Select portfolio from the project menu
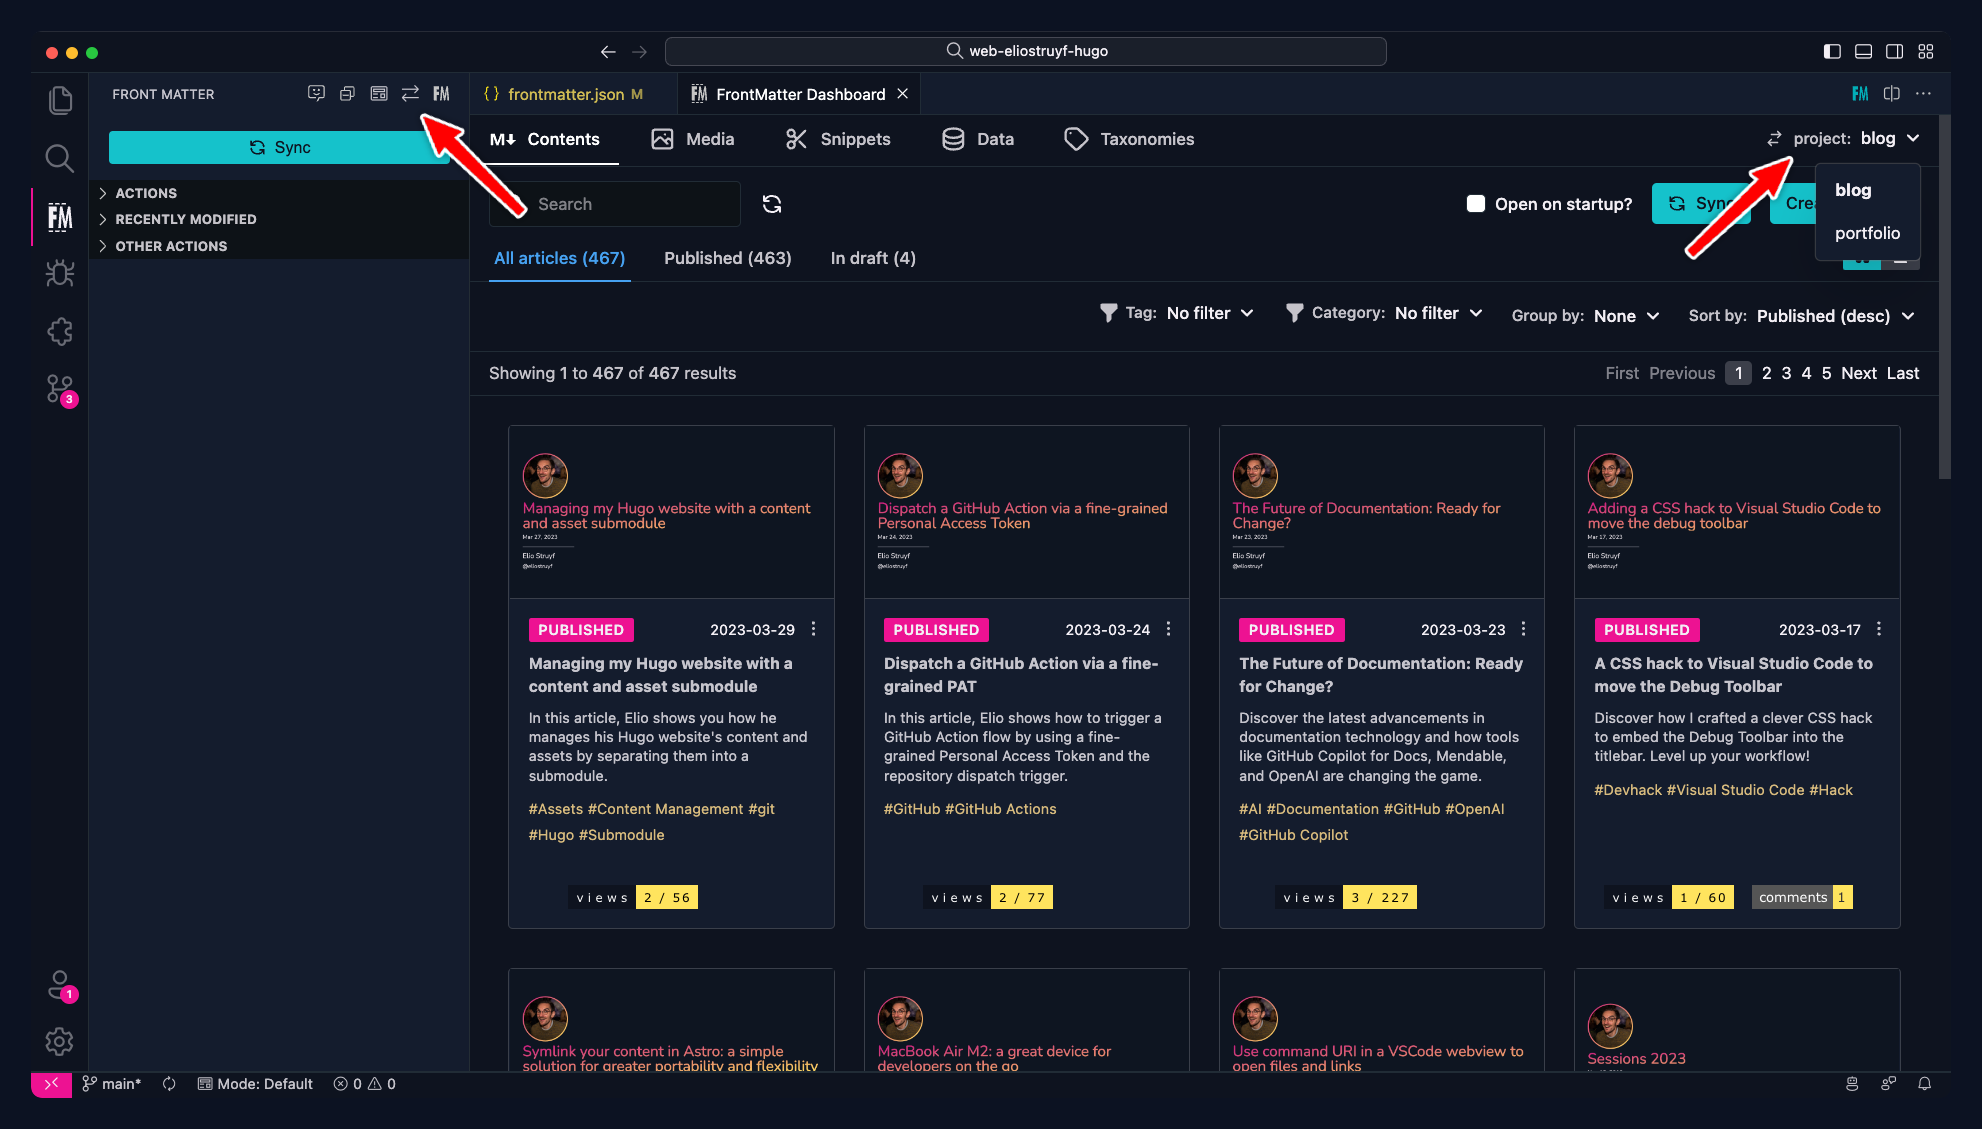This screenshot has width=1982, height=1129. coord(1867,233)
